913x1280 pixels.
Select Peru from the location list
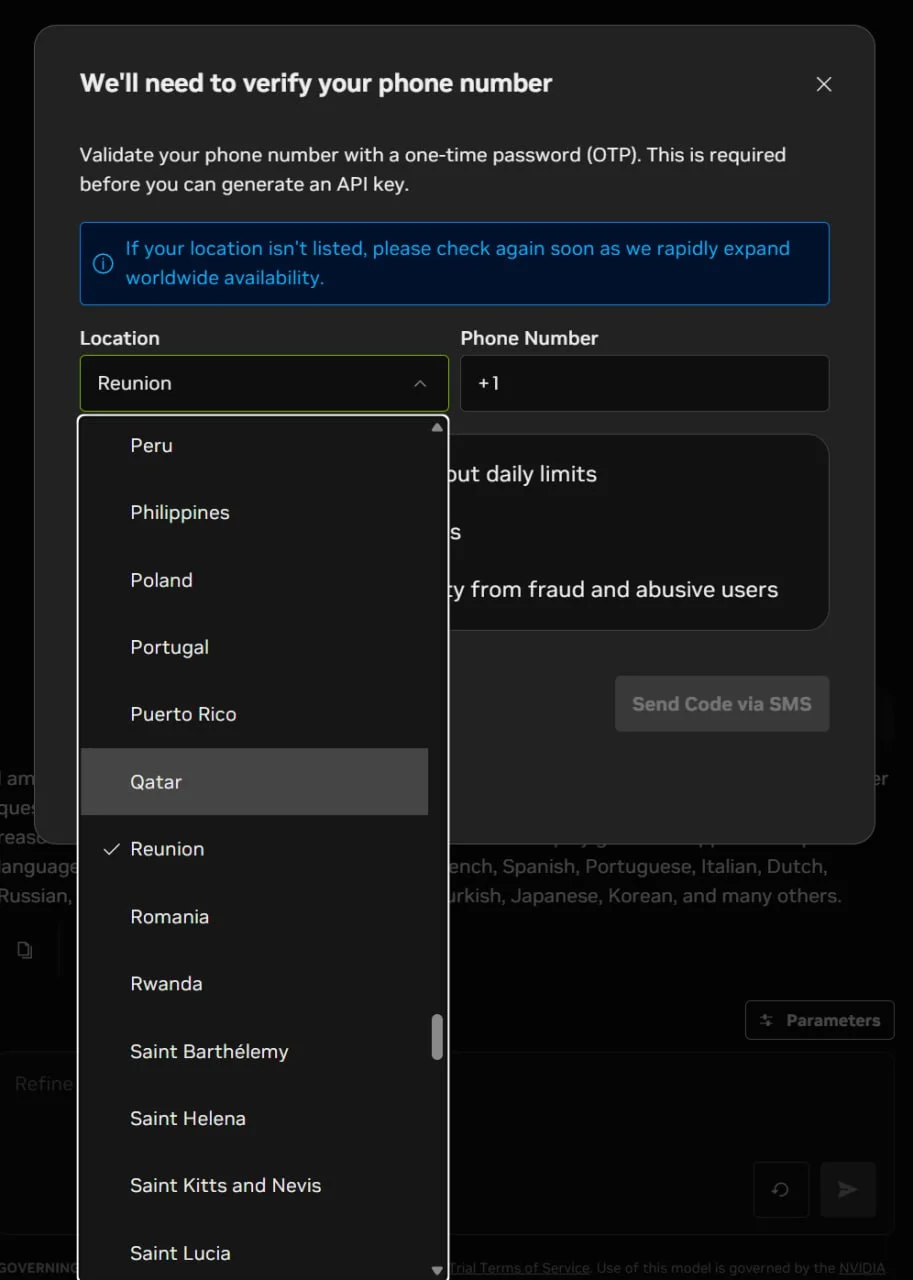(152, 446)
